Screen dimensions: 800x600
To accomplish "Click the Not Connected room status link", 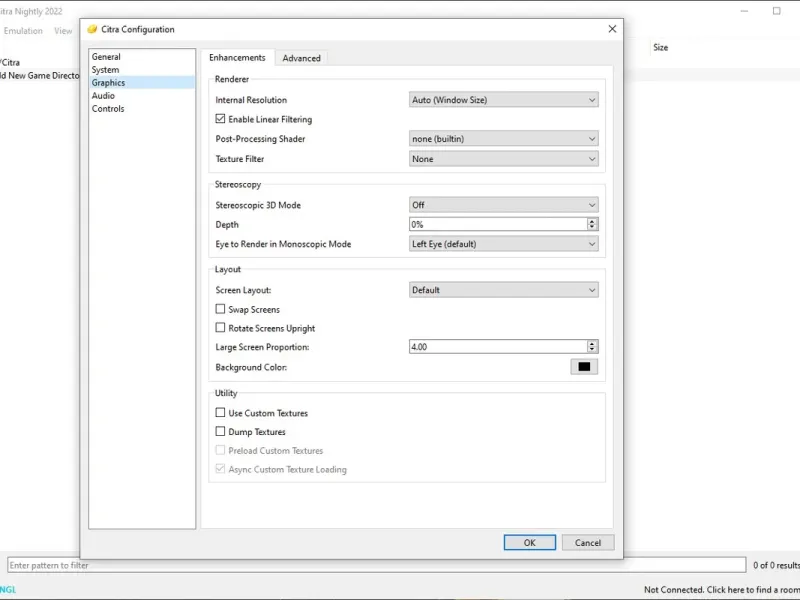I will pos(721,590).
